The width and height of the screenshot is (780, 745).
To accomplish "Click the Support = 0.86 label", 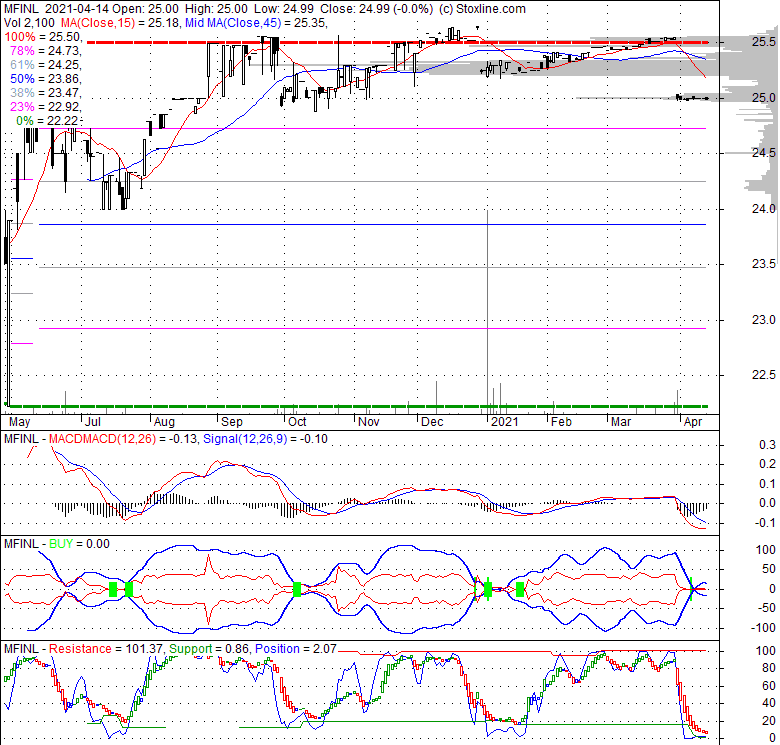I will 207,649.
